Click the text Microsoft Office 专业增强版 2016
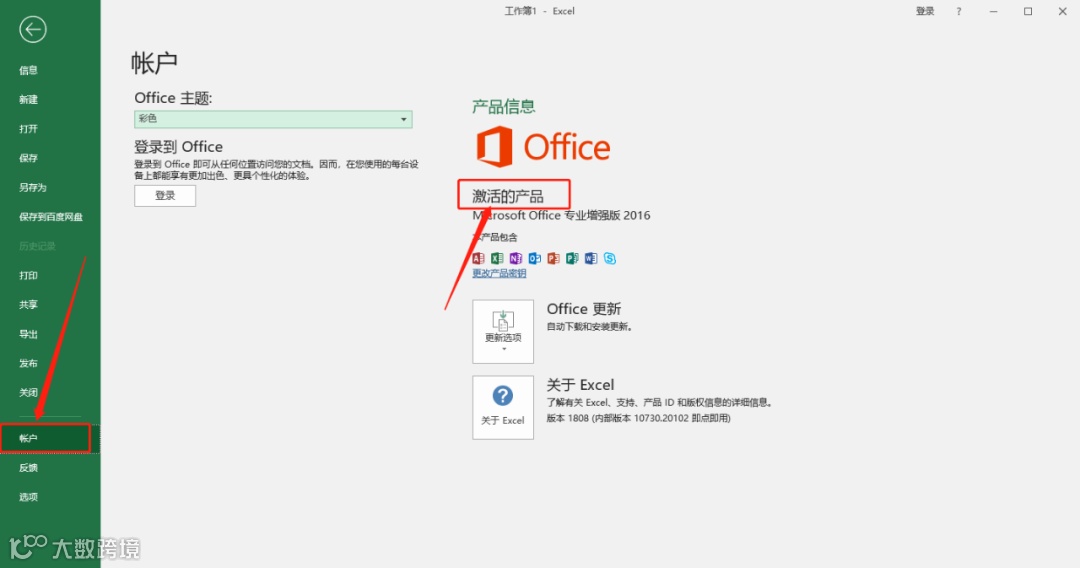 point(561,215)
